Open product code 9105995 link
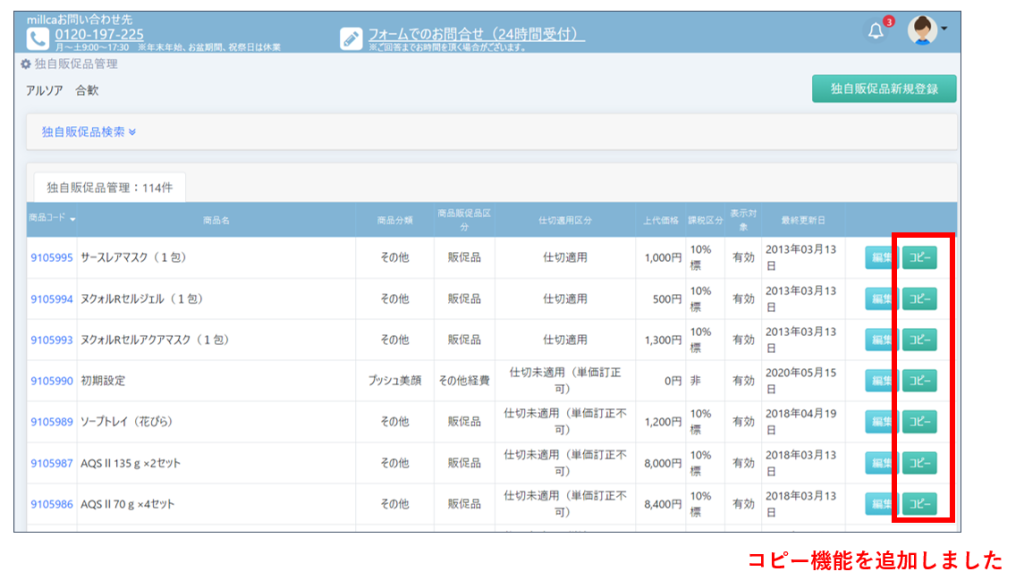Screen dimensions: 1024x580 [51, 257]
